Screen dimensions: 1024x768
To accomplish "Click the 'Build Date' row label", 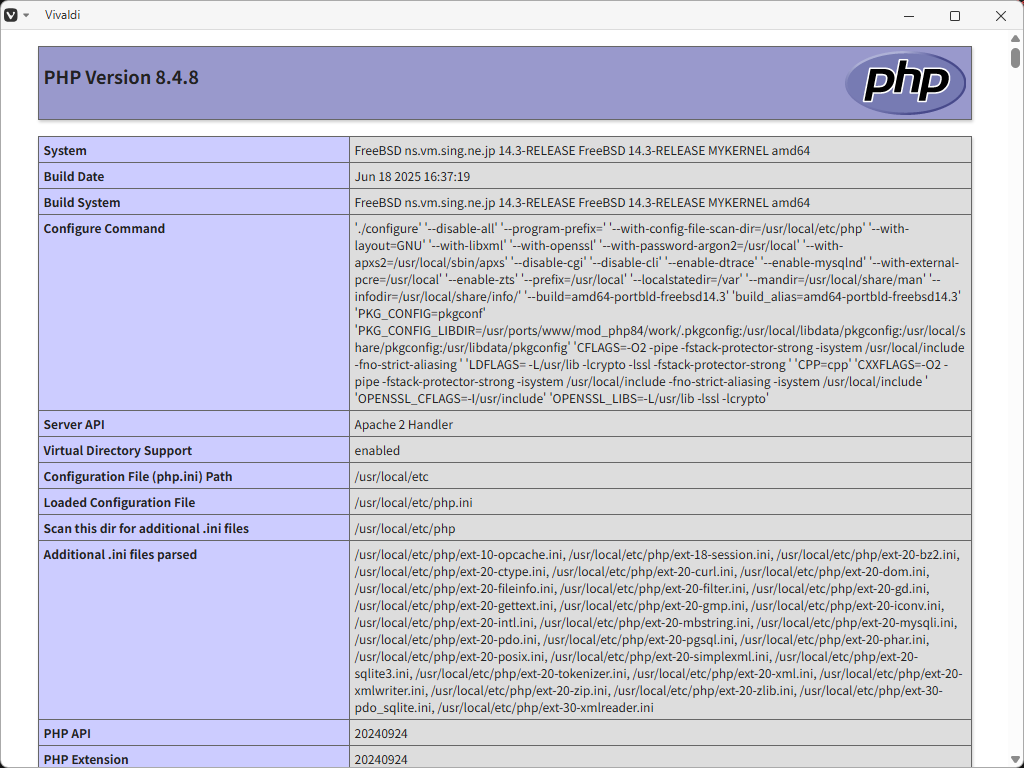I will click(x=74, y=176).
